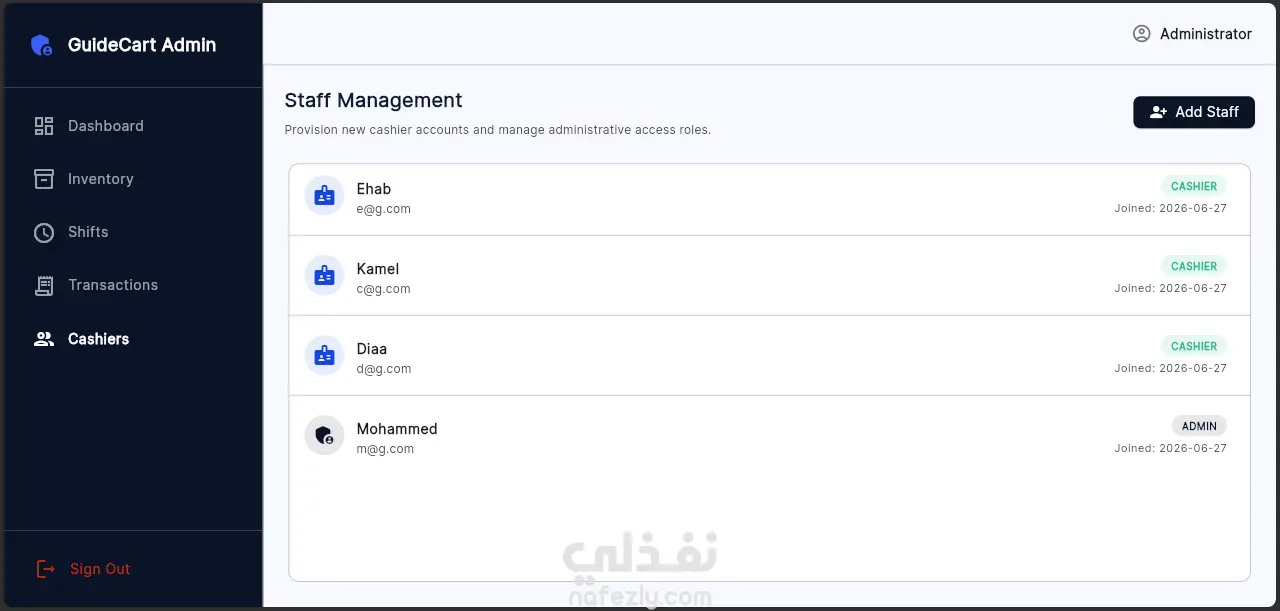Image resolution: width=1280 pixels, height=611 pixels.
Task: Add a new staff member
Action: [1194, 112]
